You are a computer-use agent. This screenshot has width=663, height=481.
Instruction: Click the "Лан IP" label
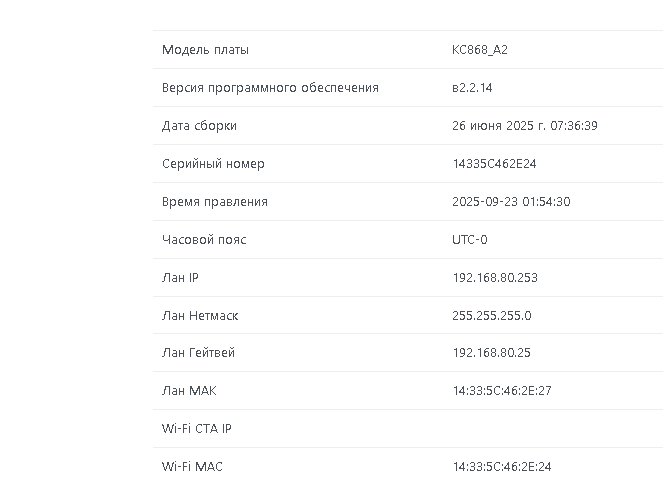coord(180,278)
